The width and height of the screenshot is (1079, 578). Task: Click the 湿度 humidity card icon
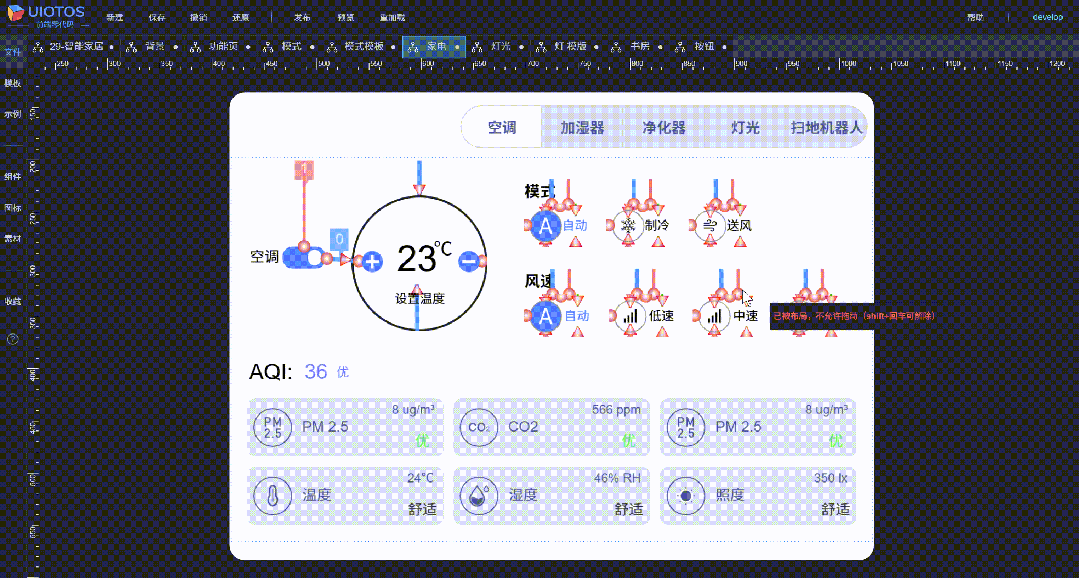point(479,495)
